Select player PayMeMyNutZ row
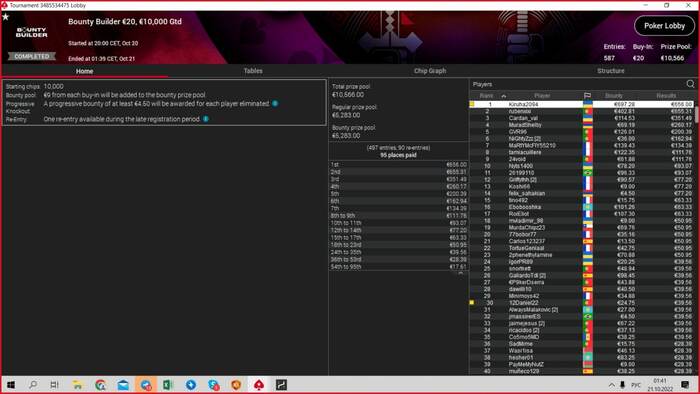This screenshot has width=700, height=394. pos(581,364)
